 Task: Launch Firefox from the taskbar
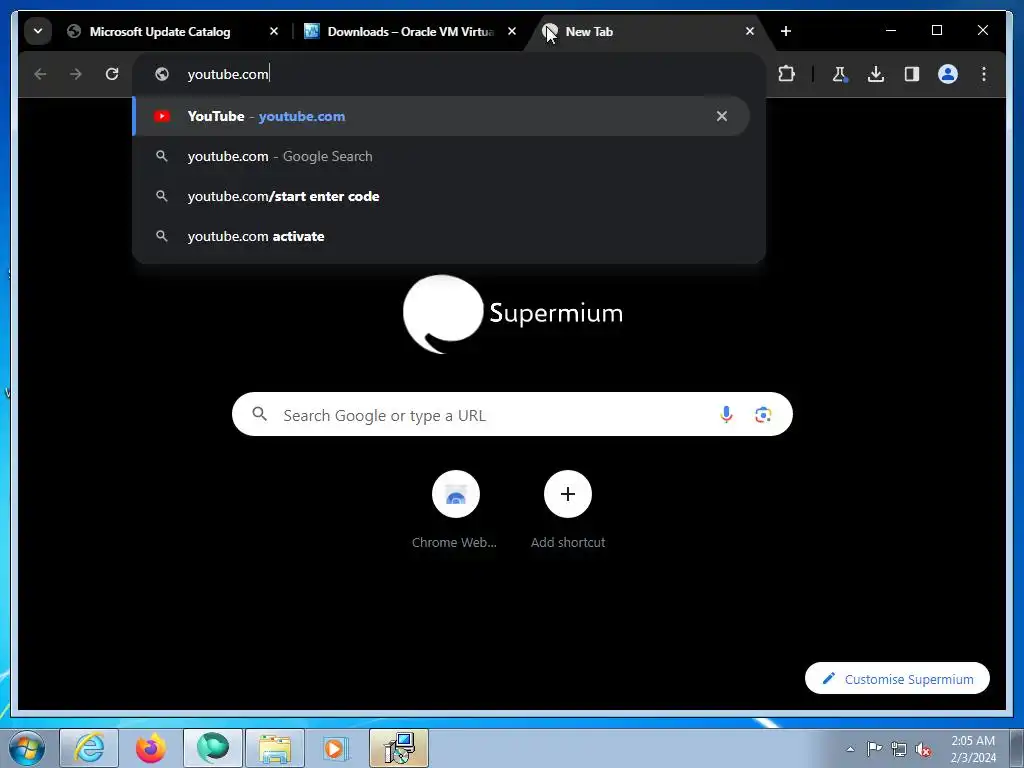[x=151, y=748]
